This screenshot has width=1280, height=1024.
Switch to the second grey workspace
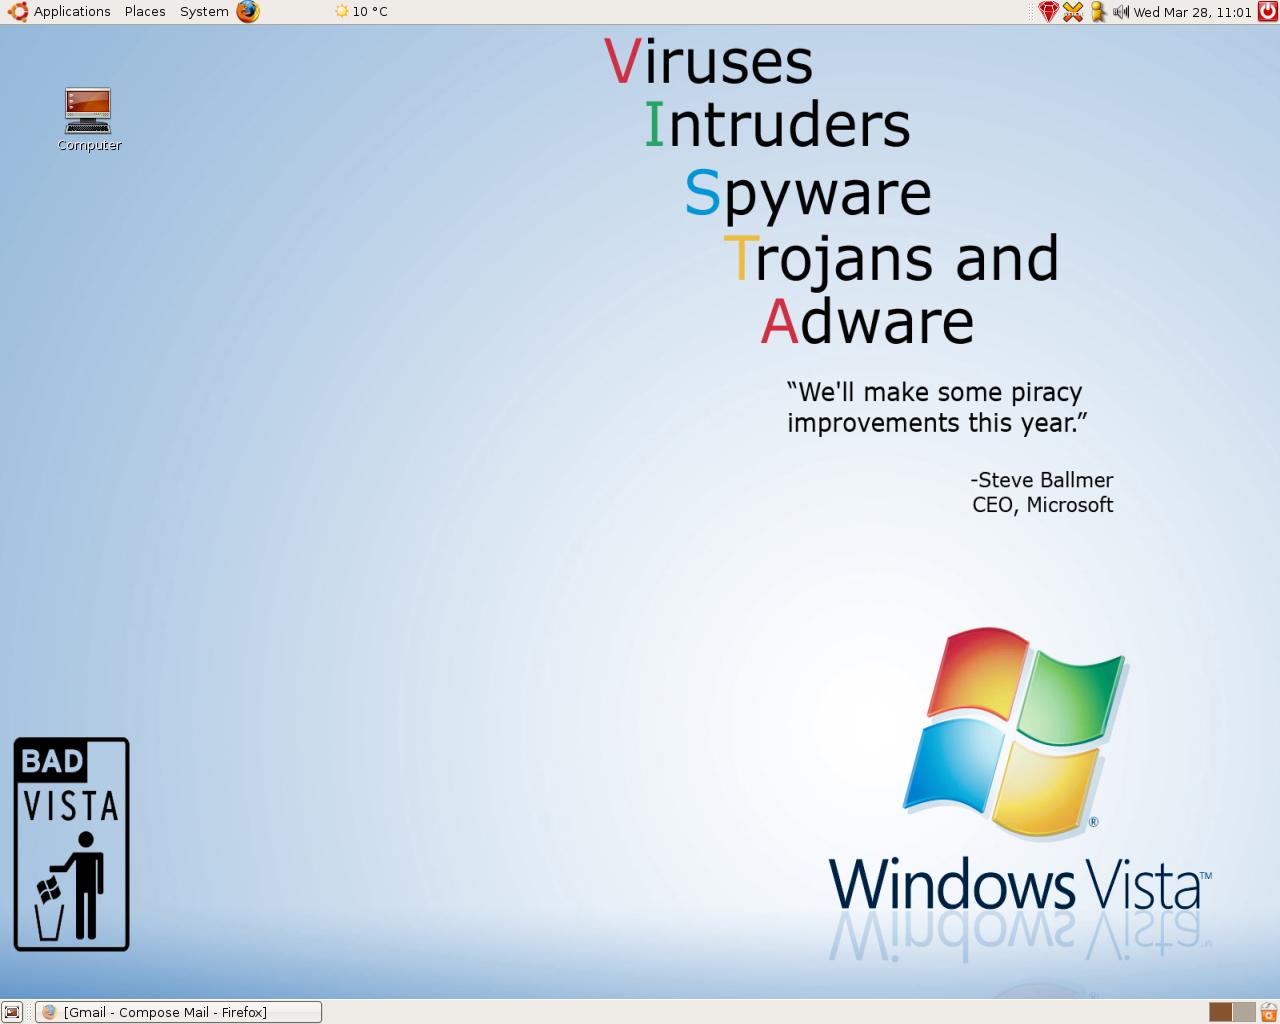coord(1243,1012)
